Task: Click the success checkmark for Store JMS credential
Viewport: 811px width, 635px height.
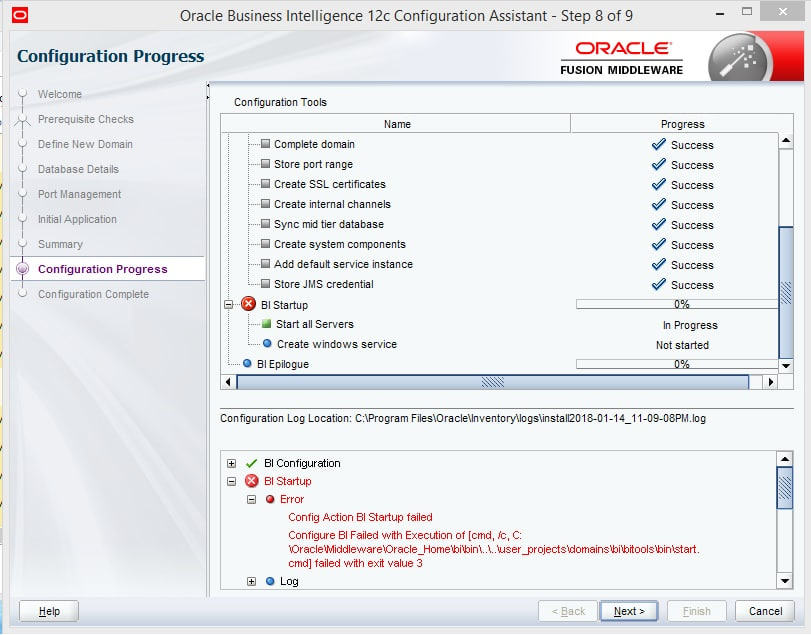Action: [x=658, y=284]
